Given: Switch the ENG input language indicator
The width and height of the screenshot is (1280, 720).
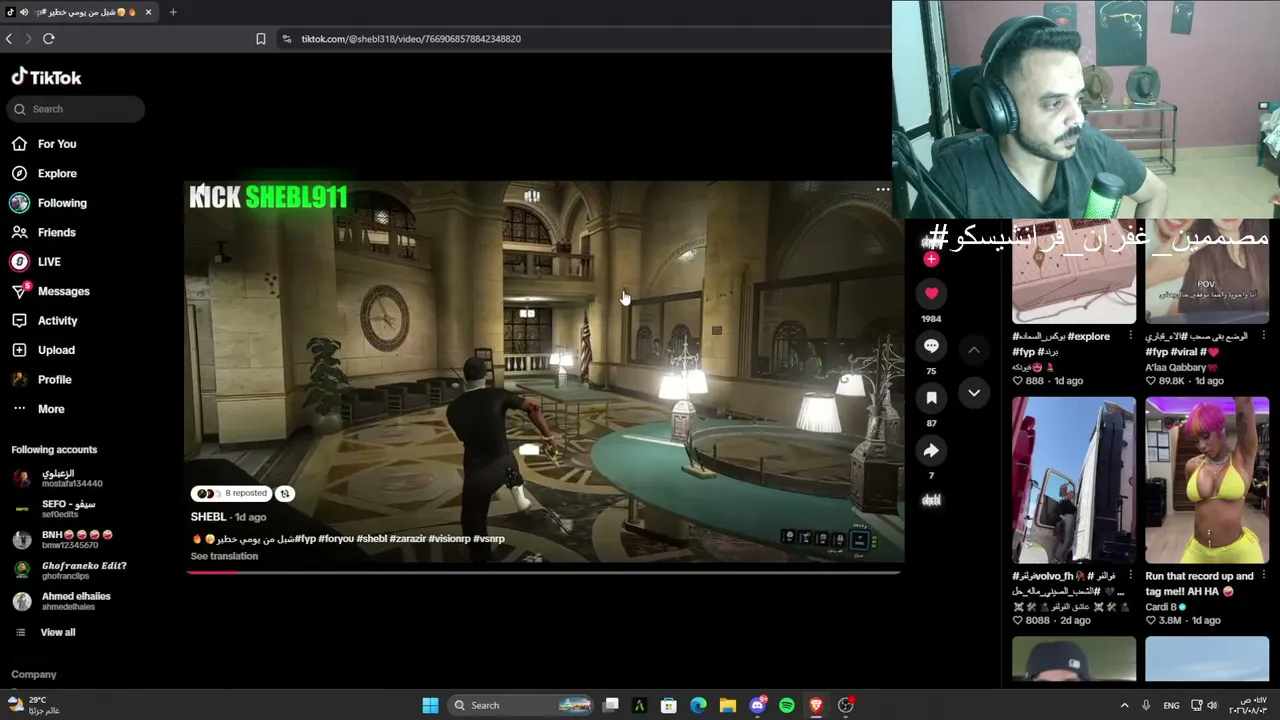Looking at the screenshot, I should pyautogui.click(x=1171, y=705).
